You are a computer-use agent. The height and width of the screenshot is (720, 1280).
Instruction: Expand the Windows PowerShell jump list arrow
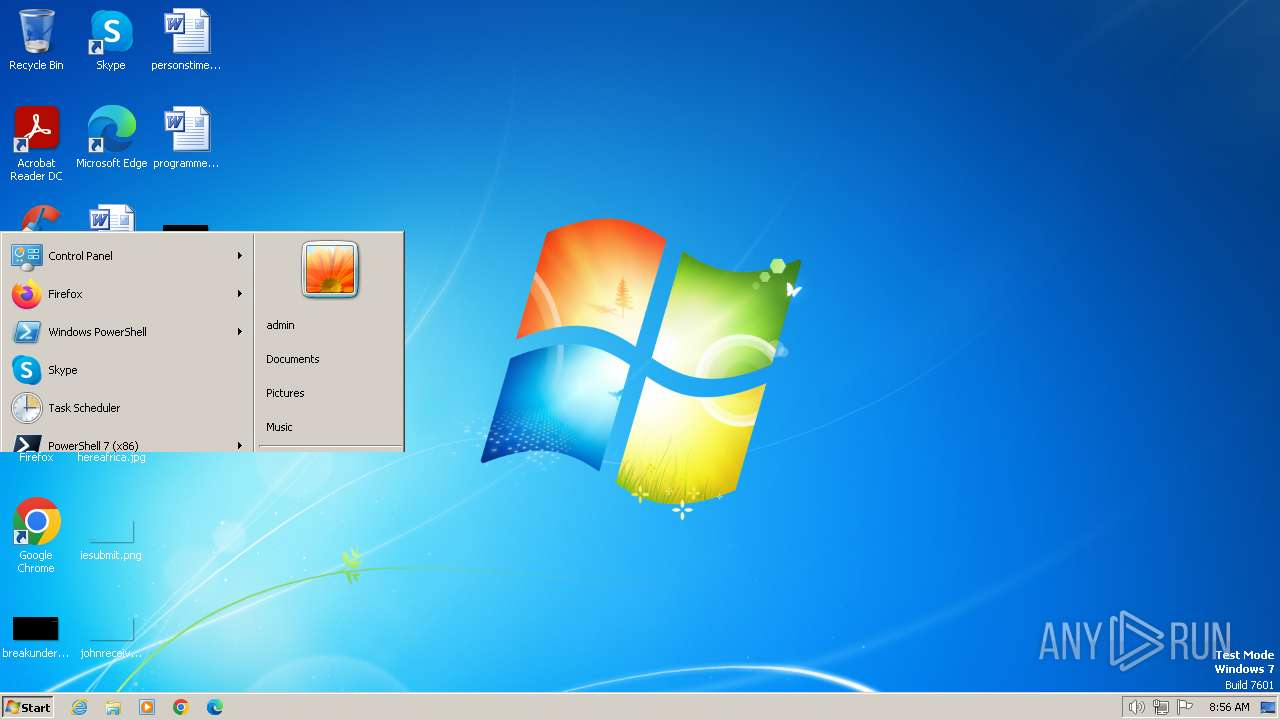tap(240, 332)
